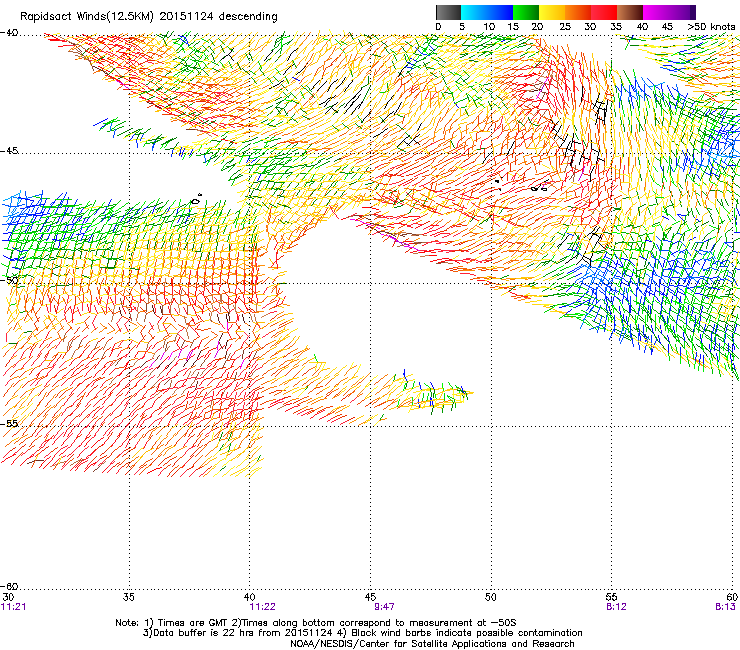Image resolution: width=740 pixels, height=650 pixels.
Task: Click the '55' longitude label on bottom axis
Action: (x=611, y=597)
